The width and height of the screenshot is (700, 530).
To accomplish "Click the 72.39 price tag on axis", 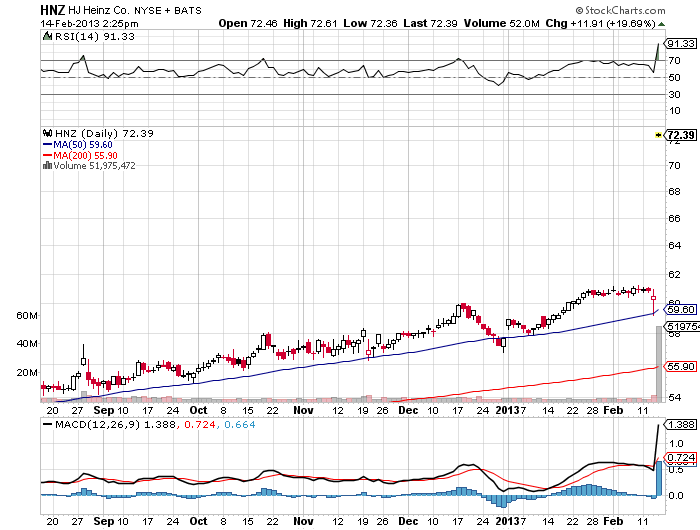I will pyautogui.click(x=681, y=135).
